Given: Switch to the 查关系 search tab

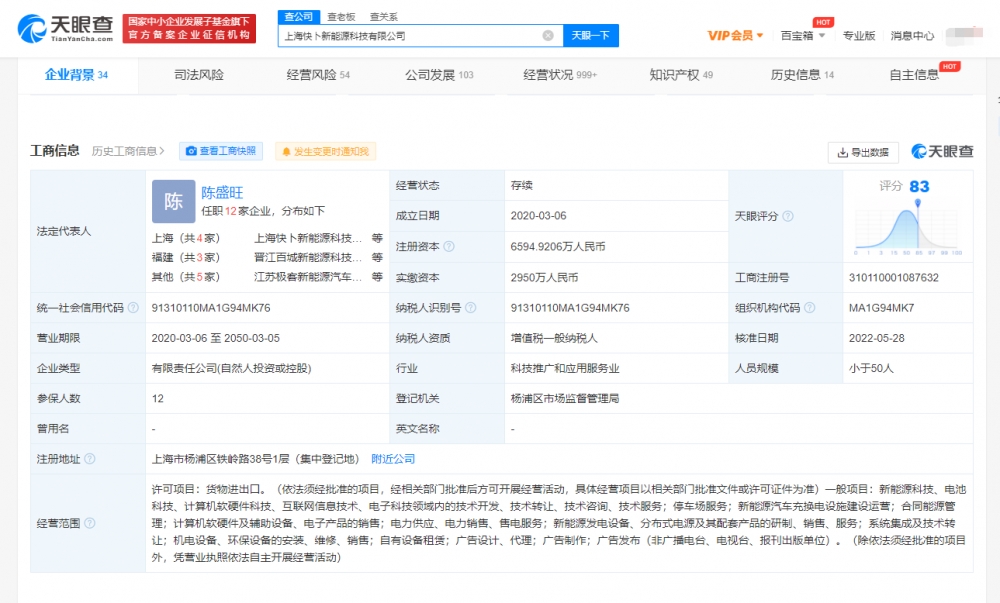Looking at the screenshot, I should (x=383, y=17).
